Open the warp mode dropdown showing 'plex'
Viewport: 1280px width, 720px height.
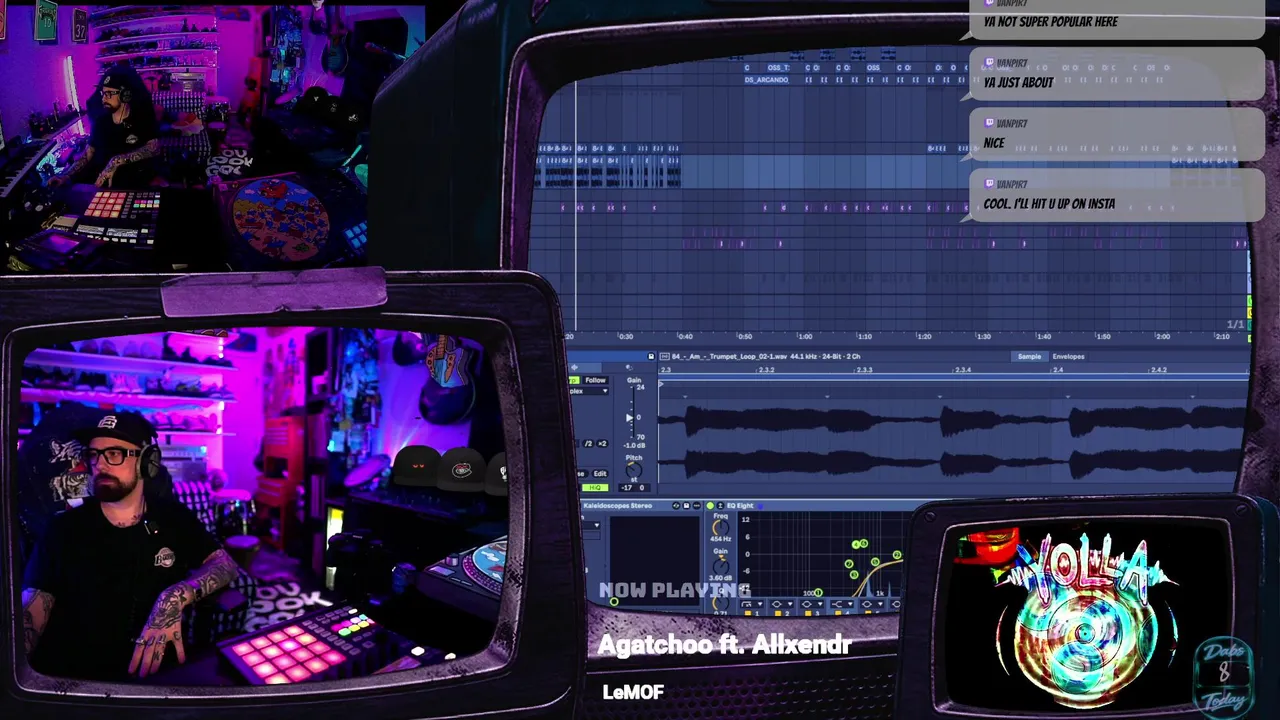(x=589, y=391)
